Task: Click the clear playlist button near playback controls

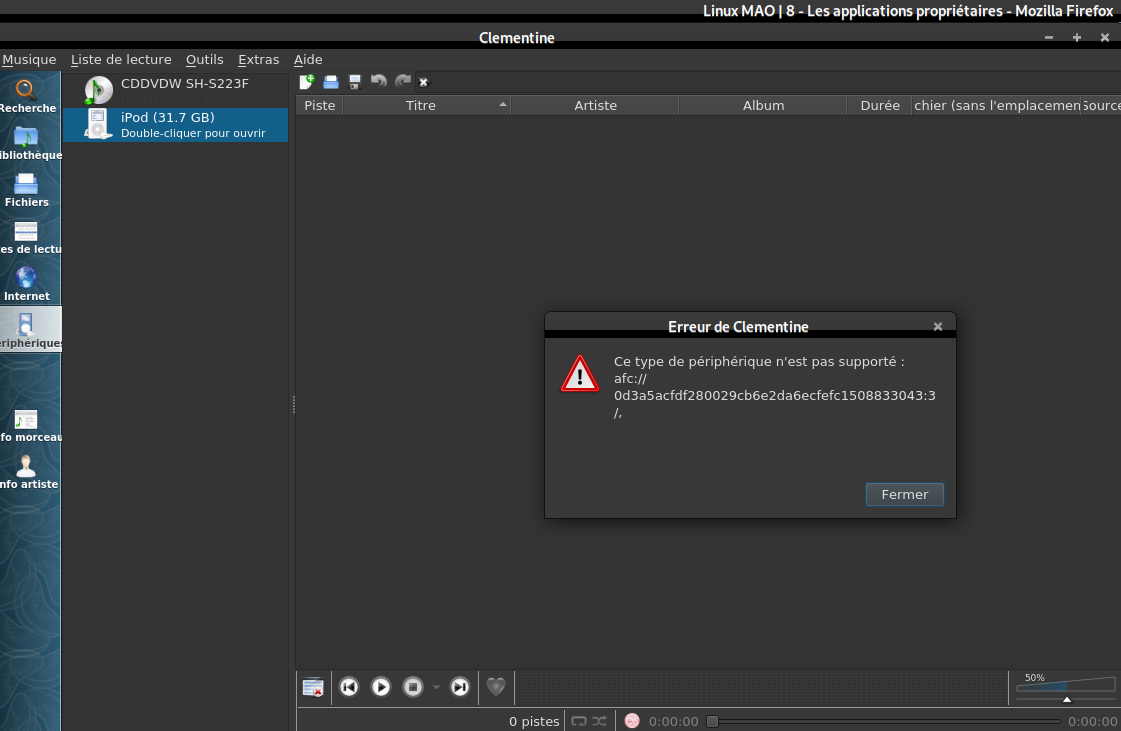Action: (x=313, y=687)
